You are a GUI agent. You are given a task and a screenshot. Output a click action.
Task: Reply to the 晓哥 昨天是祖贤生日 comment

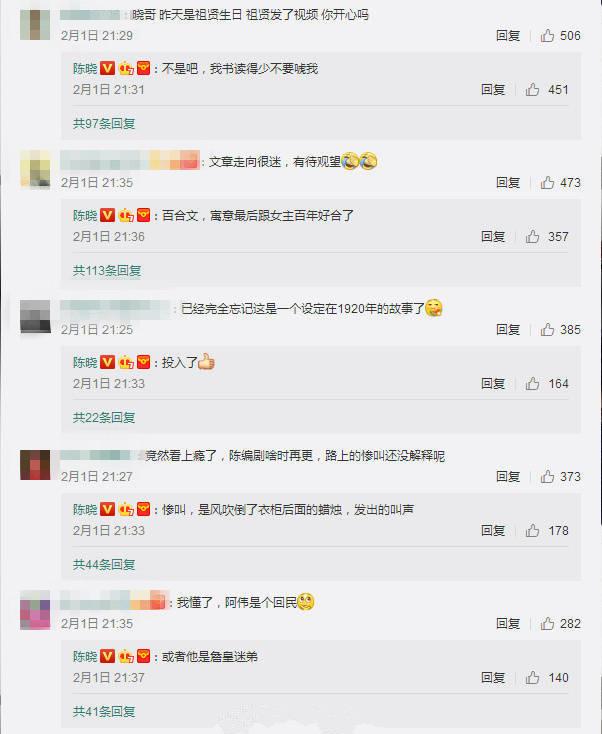pyautogui.click(x=508, y=36)
